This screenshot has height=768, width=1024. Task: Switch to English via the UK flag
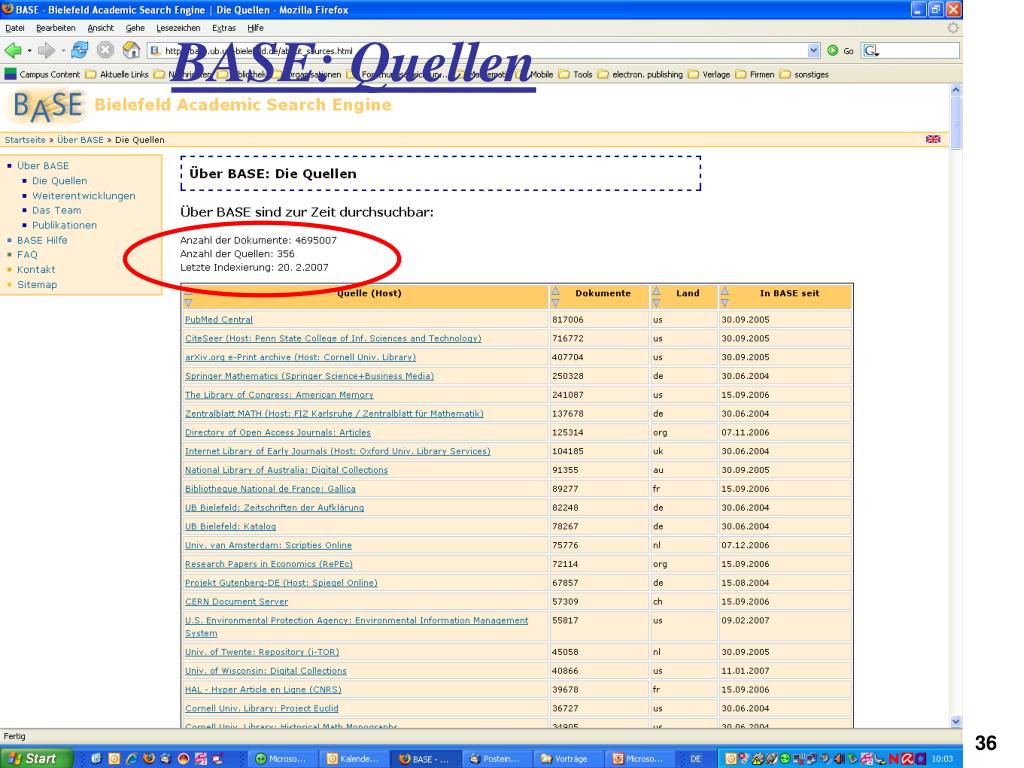click(933, 139)
